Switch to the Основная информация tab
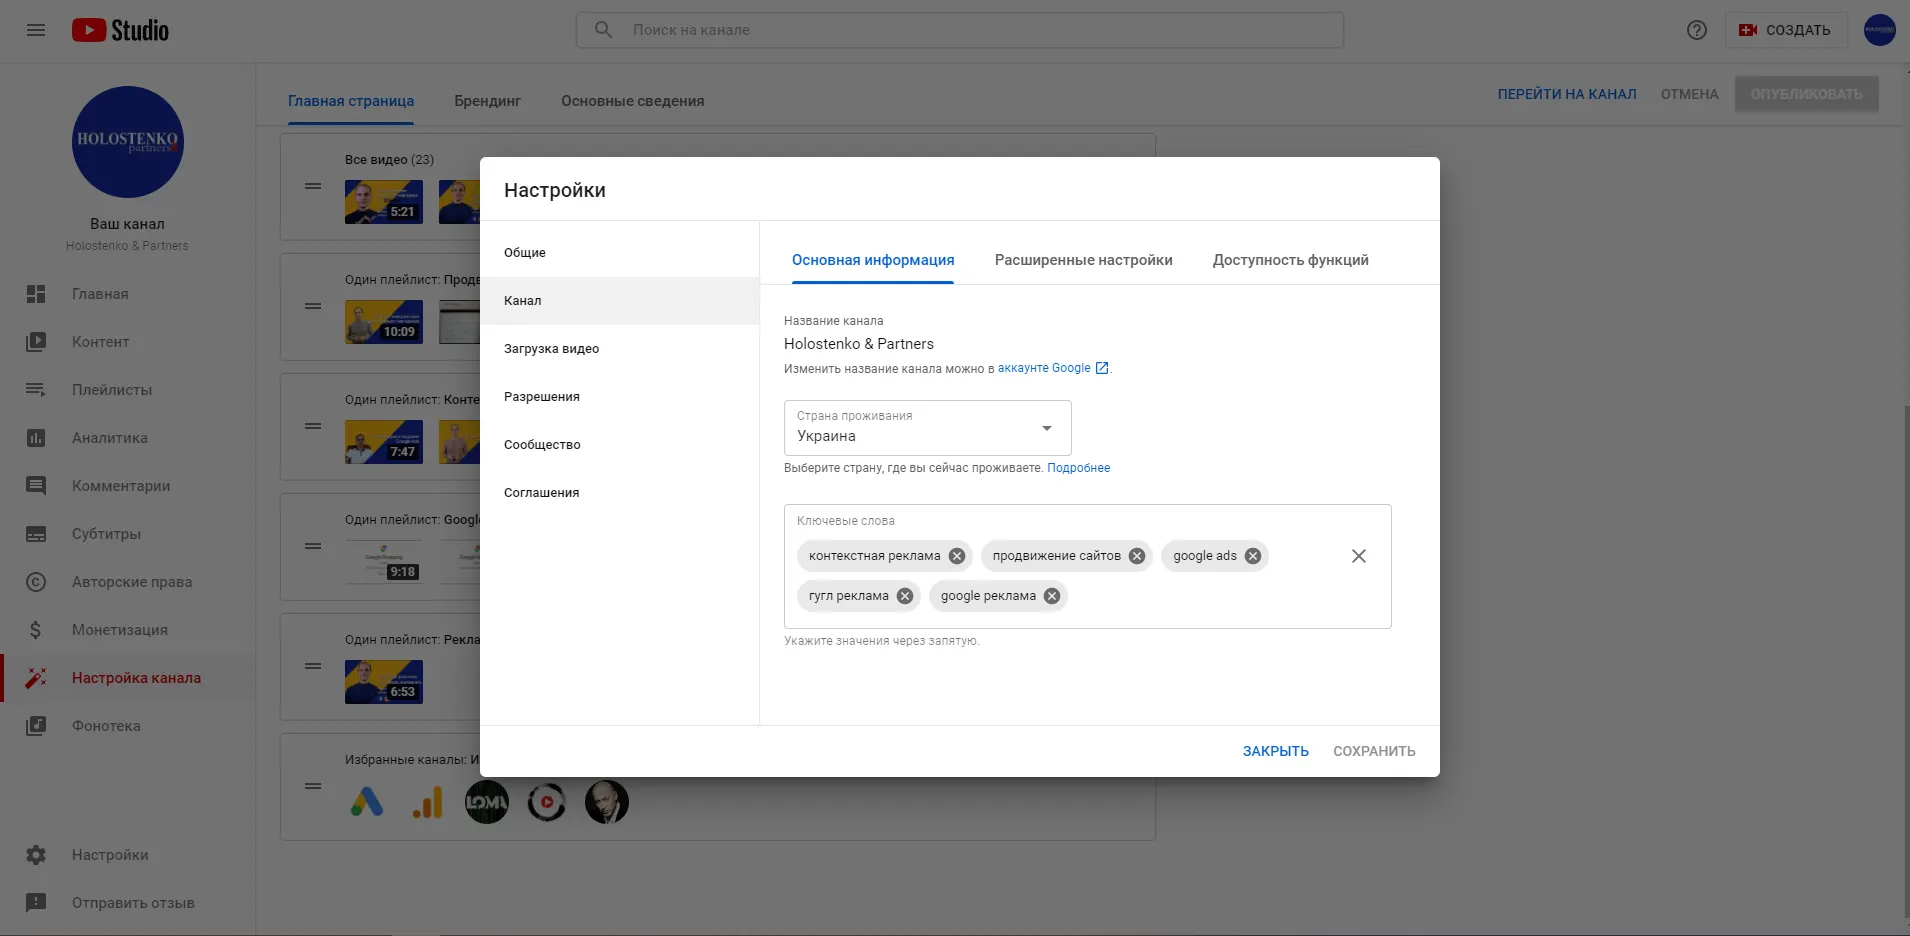 [873, 260]
